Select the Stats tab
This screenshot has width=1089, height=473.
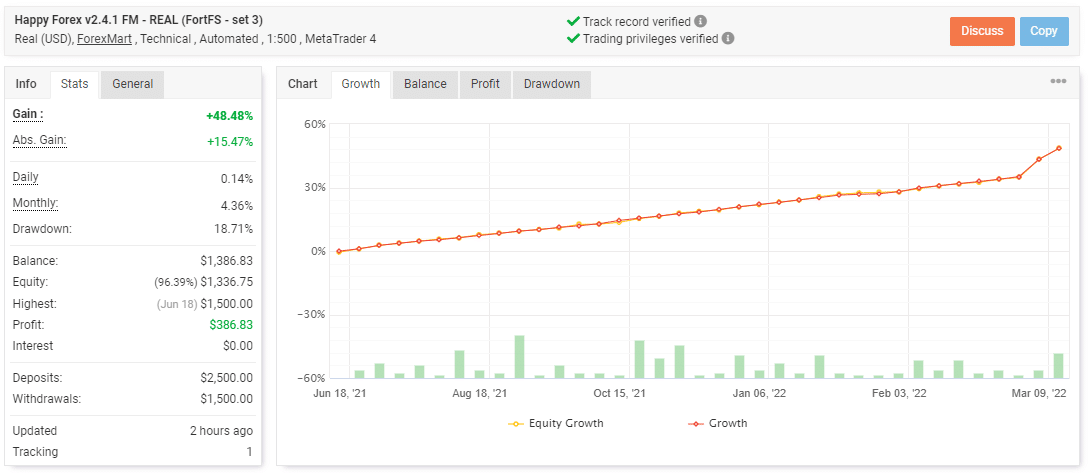[x=75, y=84]
